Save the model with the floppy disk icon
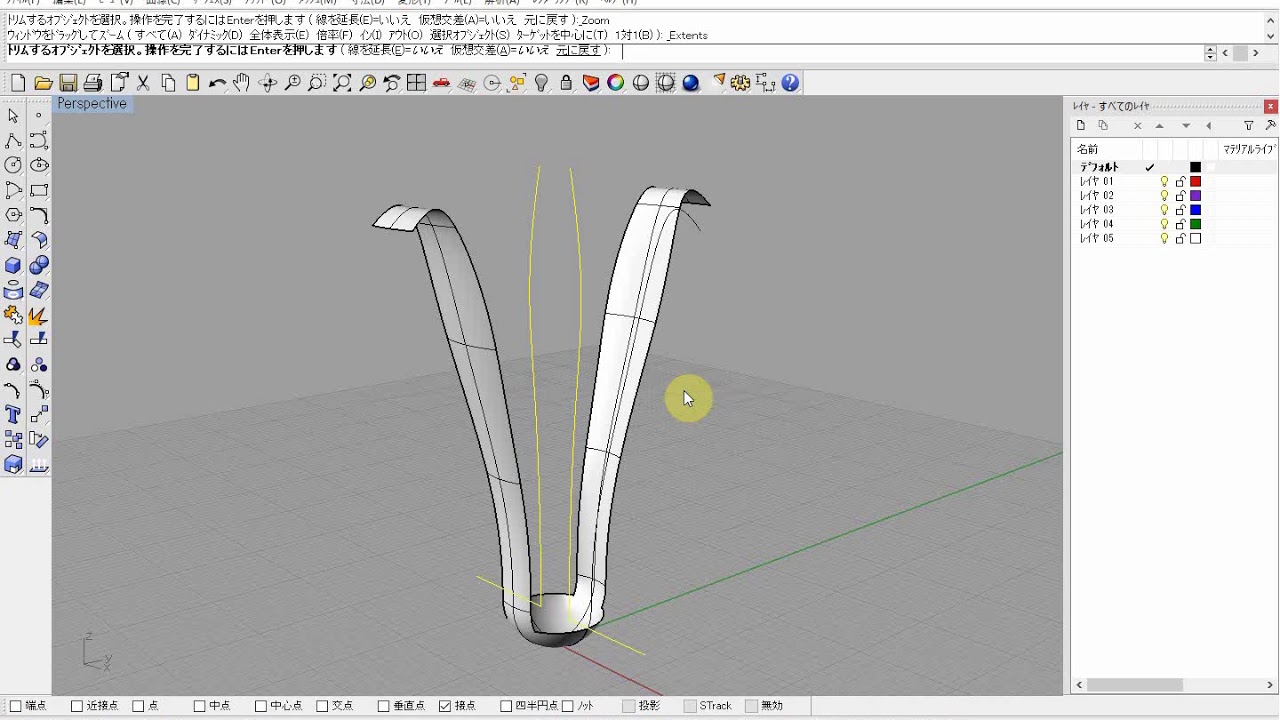 [x=68, y=83]
